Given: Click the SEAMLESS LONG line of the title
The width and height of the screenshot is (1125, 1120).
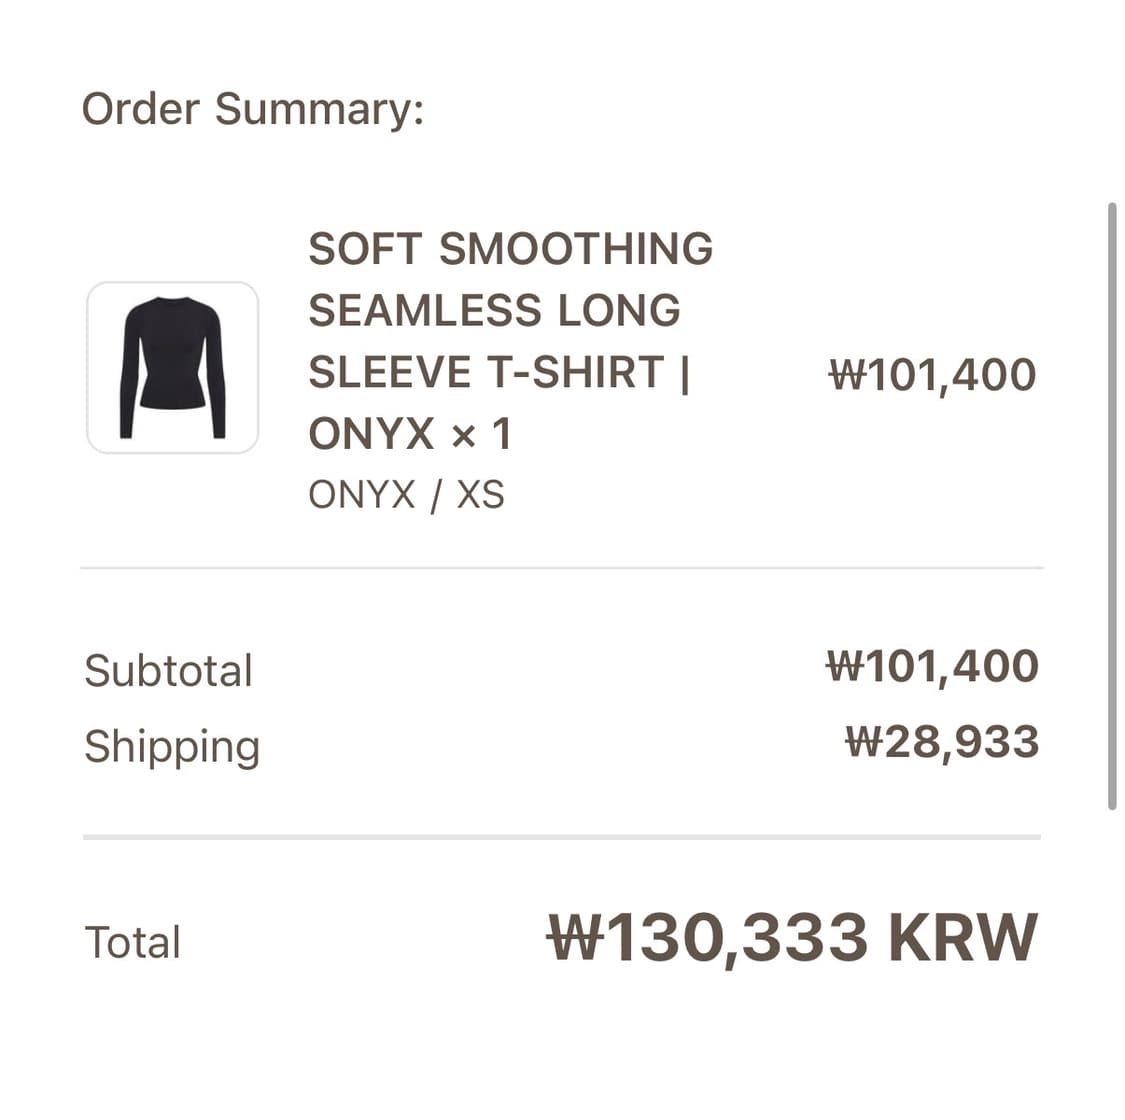Looking at the screenshot, I should click(x=494, y=311).
